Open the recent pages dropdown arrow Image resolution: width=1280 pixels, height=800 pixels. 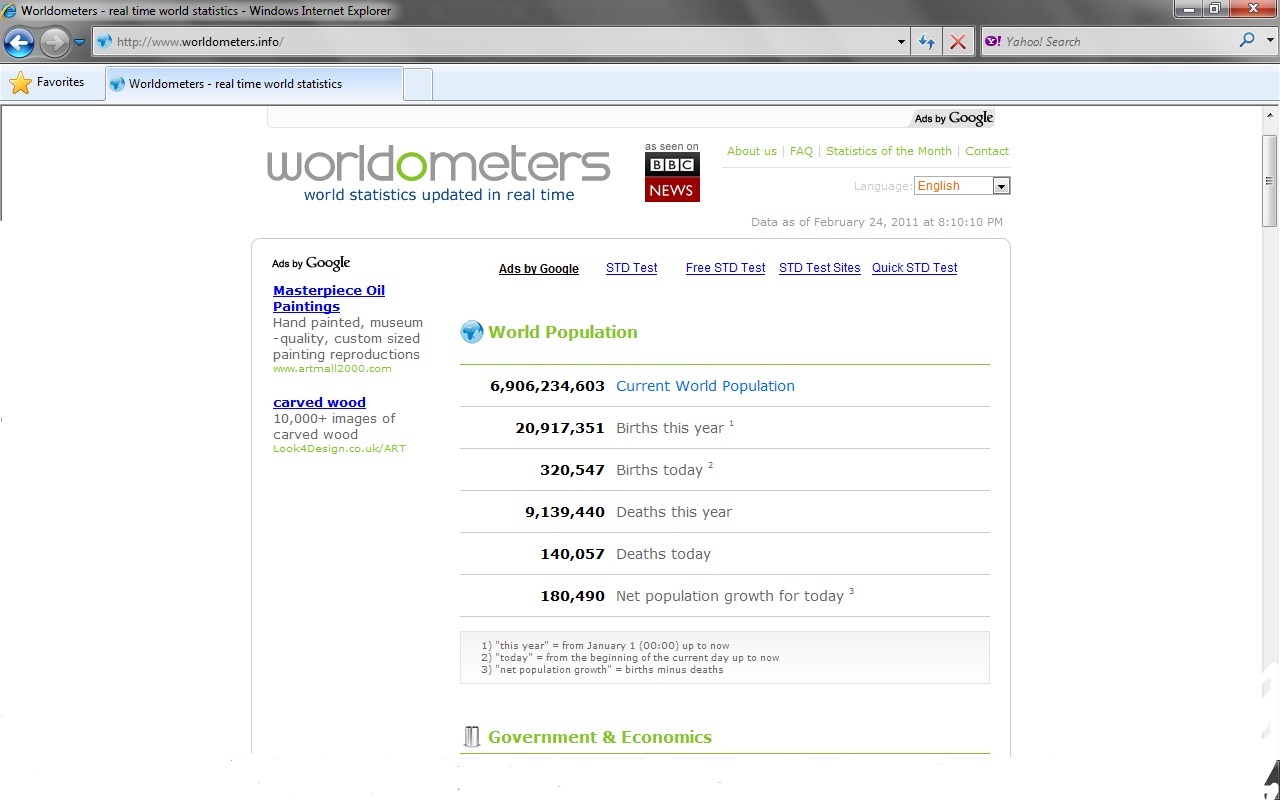(80, 42)
